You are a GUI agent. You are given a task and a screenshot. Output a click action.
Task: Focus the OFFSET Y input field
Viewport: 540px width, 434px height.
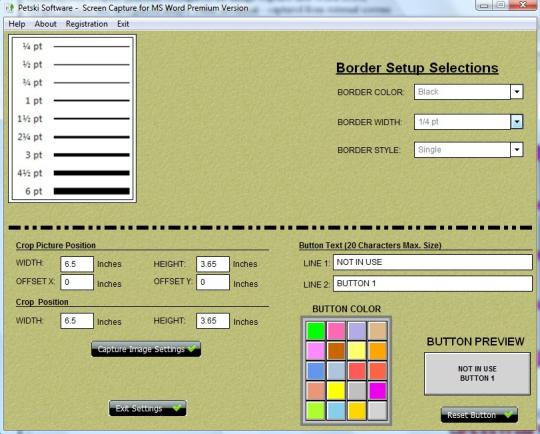tap(213, 282)
